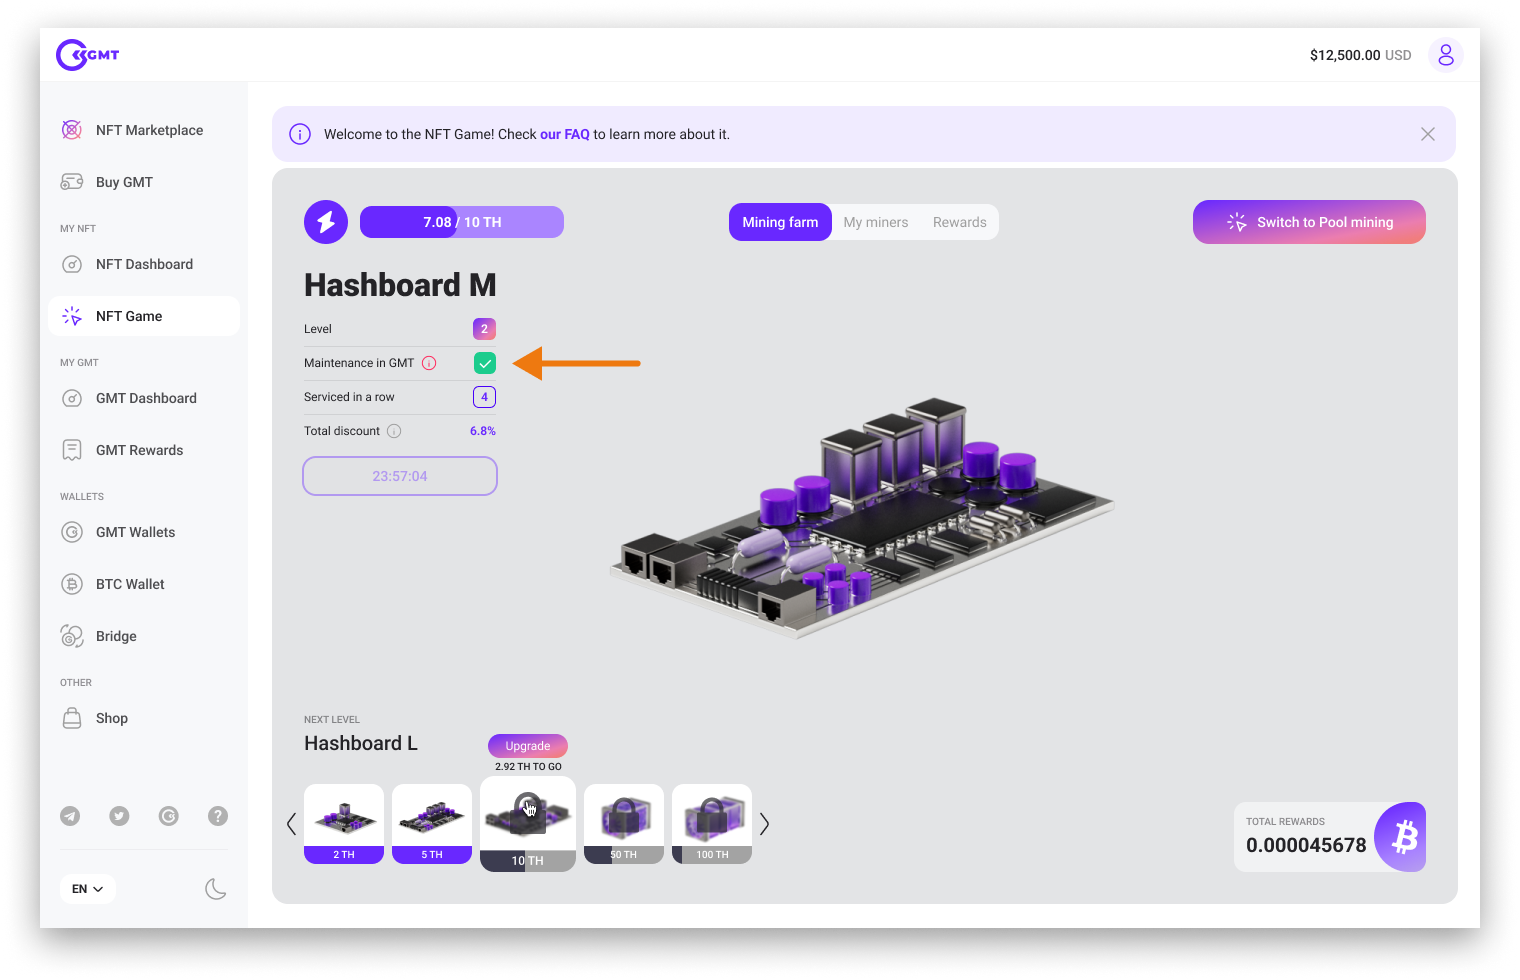This screenshot has height=980, width=1520.
Task: Dismiss the welcome banner
Action: (x=1428, y=134)
